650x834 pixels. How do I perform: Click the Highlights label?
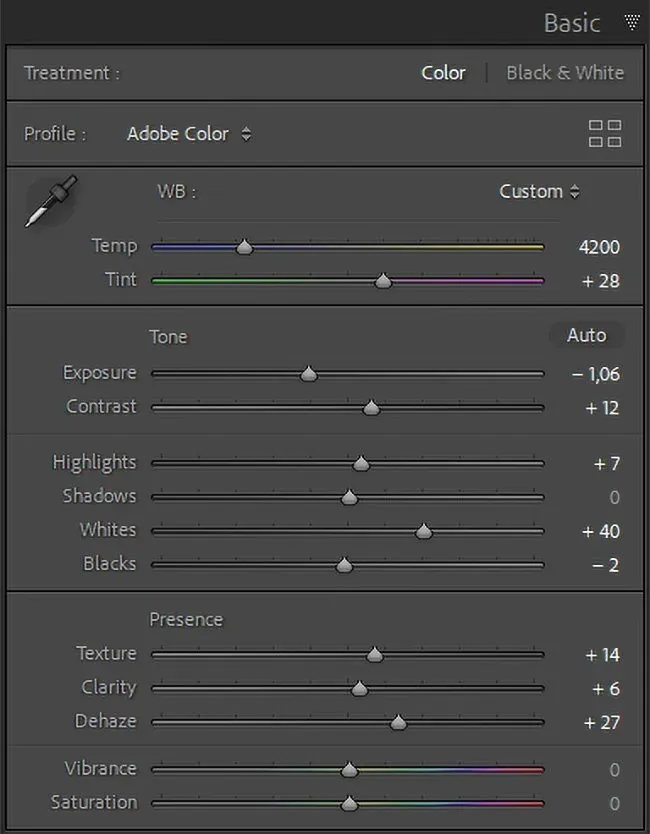(x=94, y=462)
